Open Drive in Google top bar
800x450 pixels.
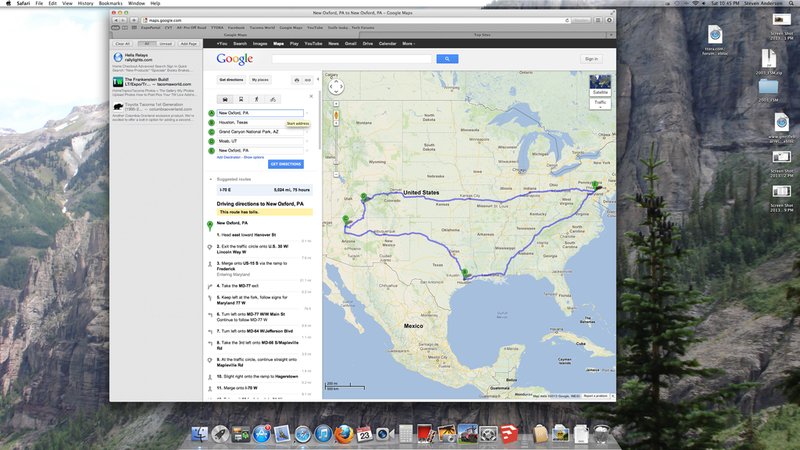[368, 44]
